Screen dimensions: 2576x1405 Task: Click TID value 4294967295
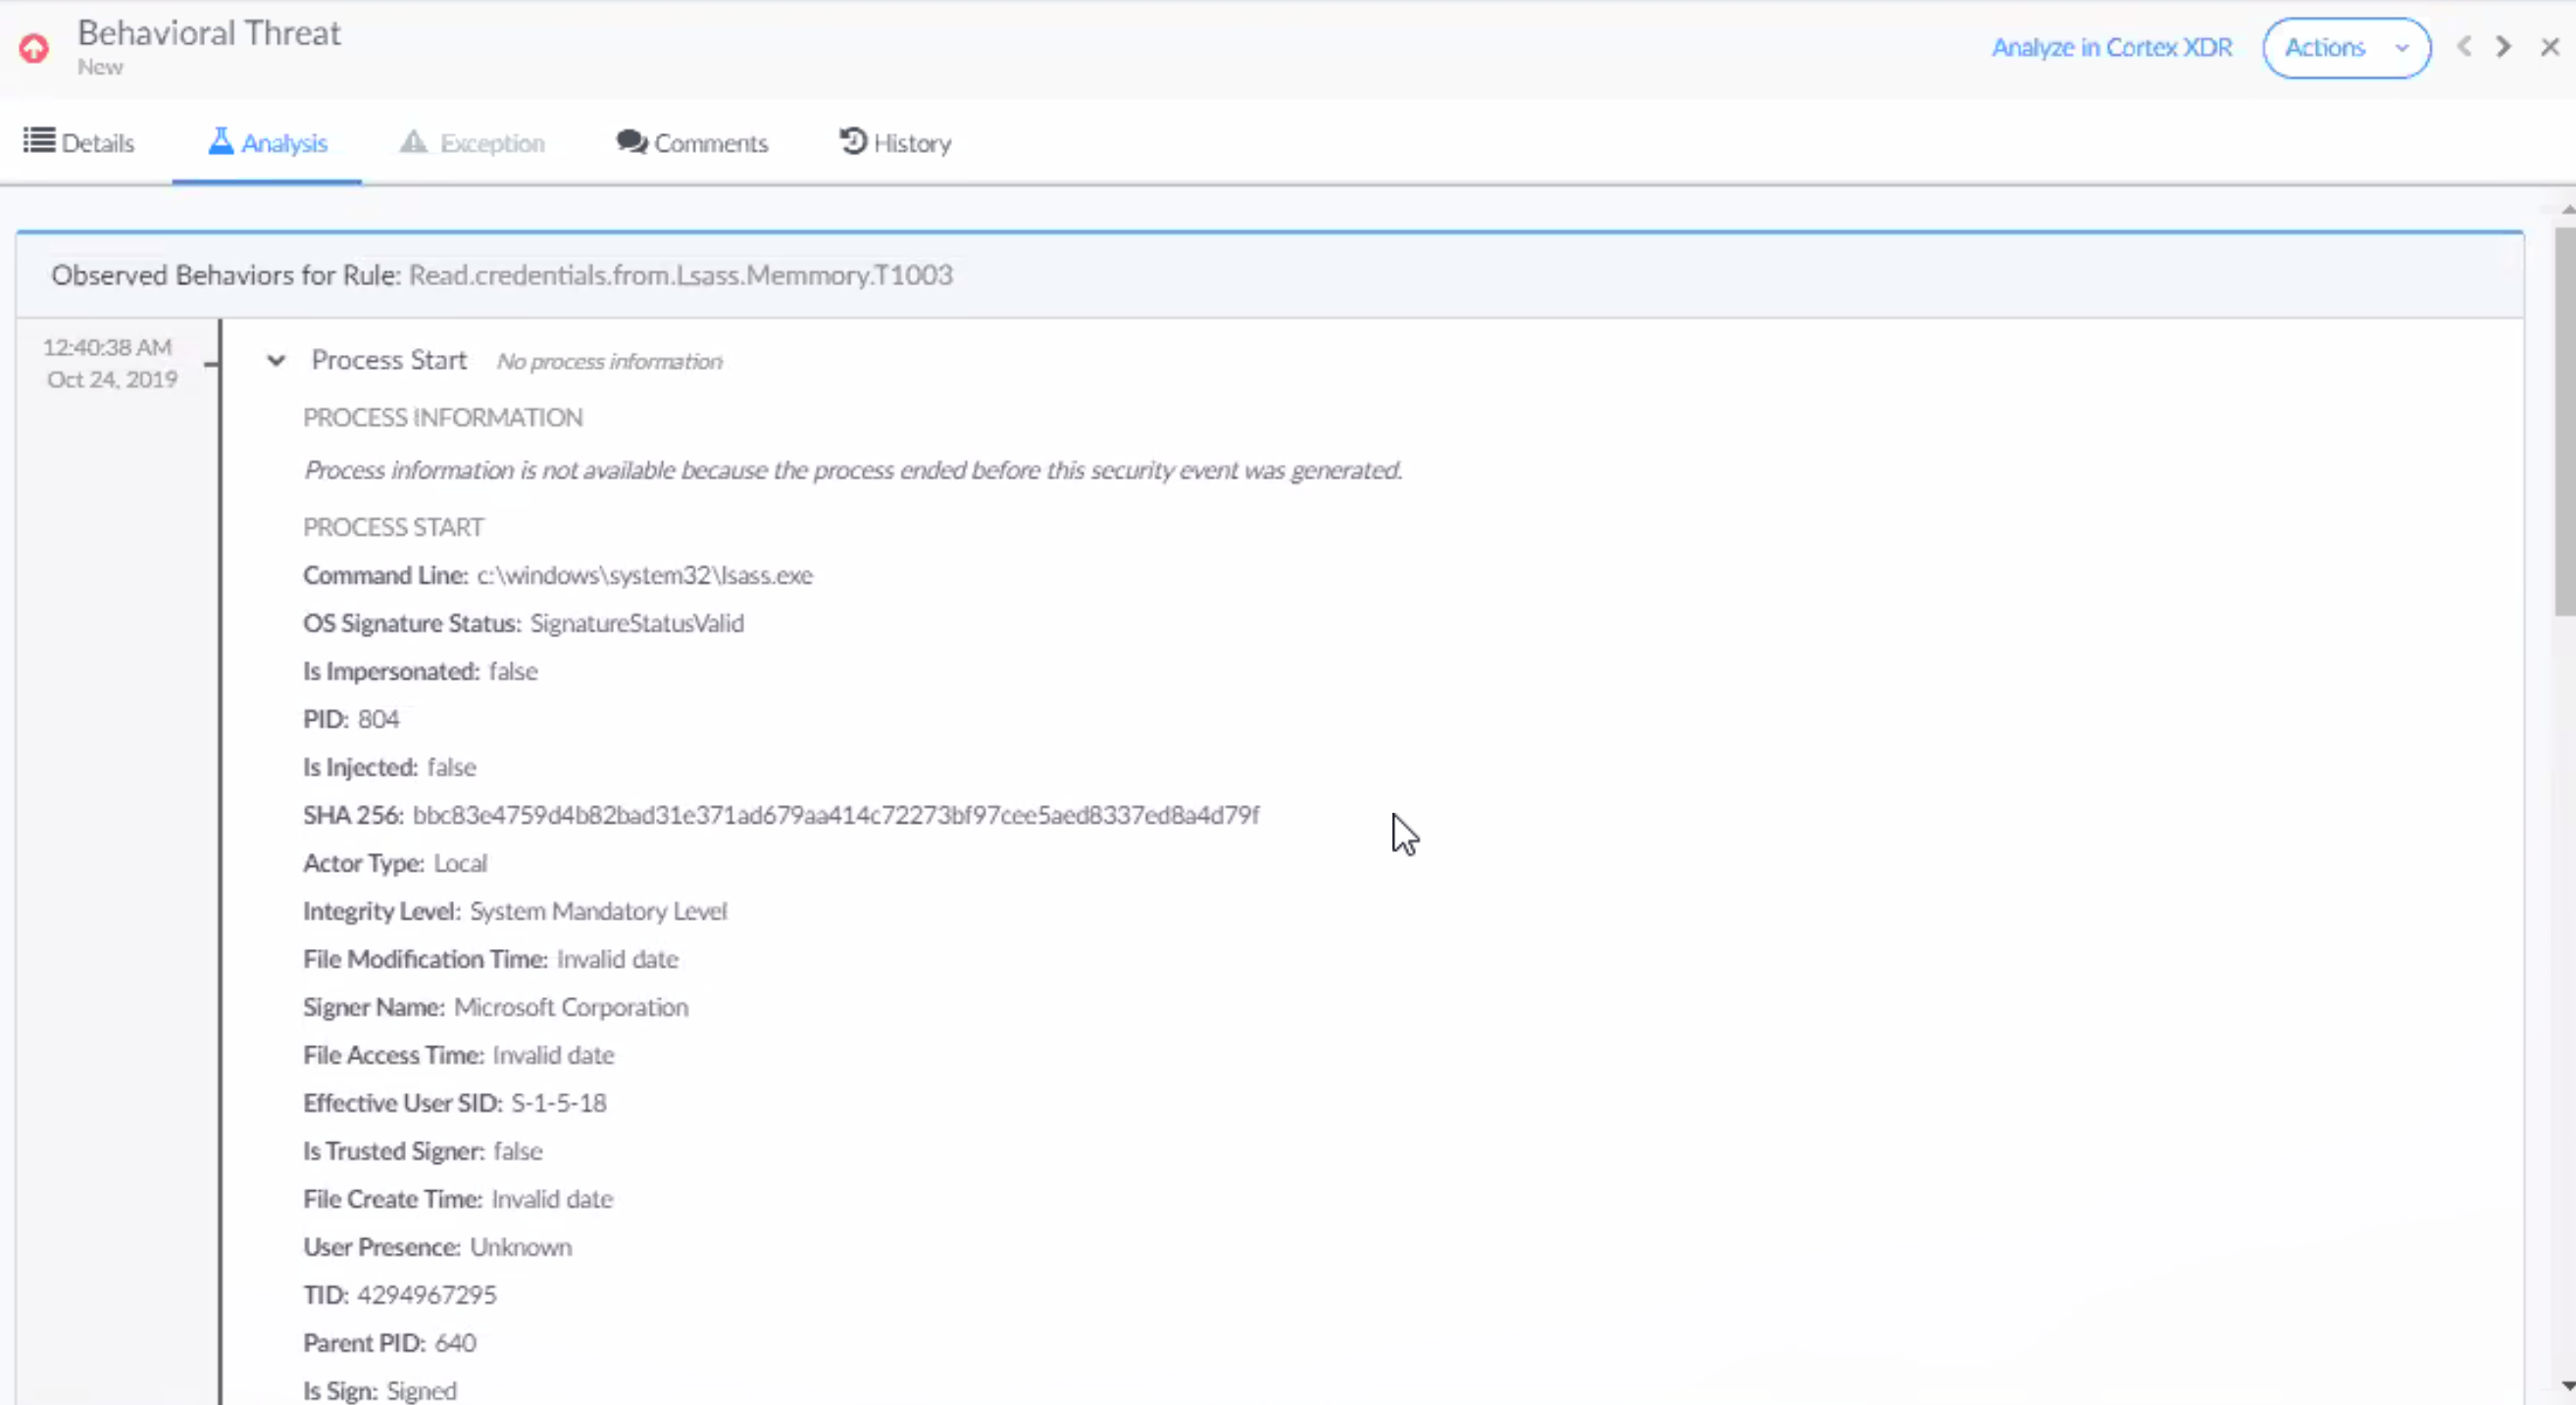tap(427, 1295)
